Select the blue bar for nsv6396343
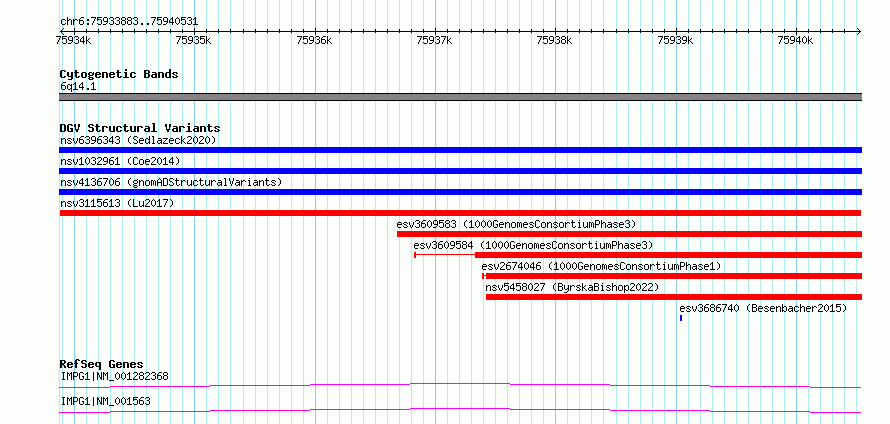Screen dimensions: 890x424 (x=460, y=150)
